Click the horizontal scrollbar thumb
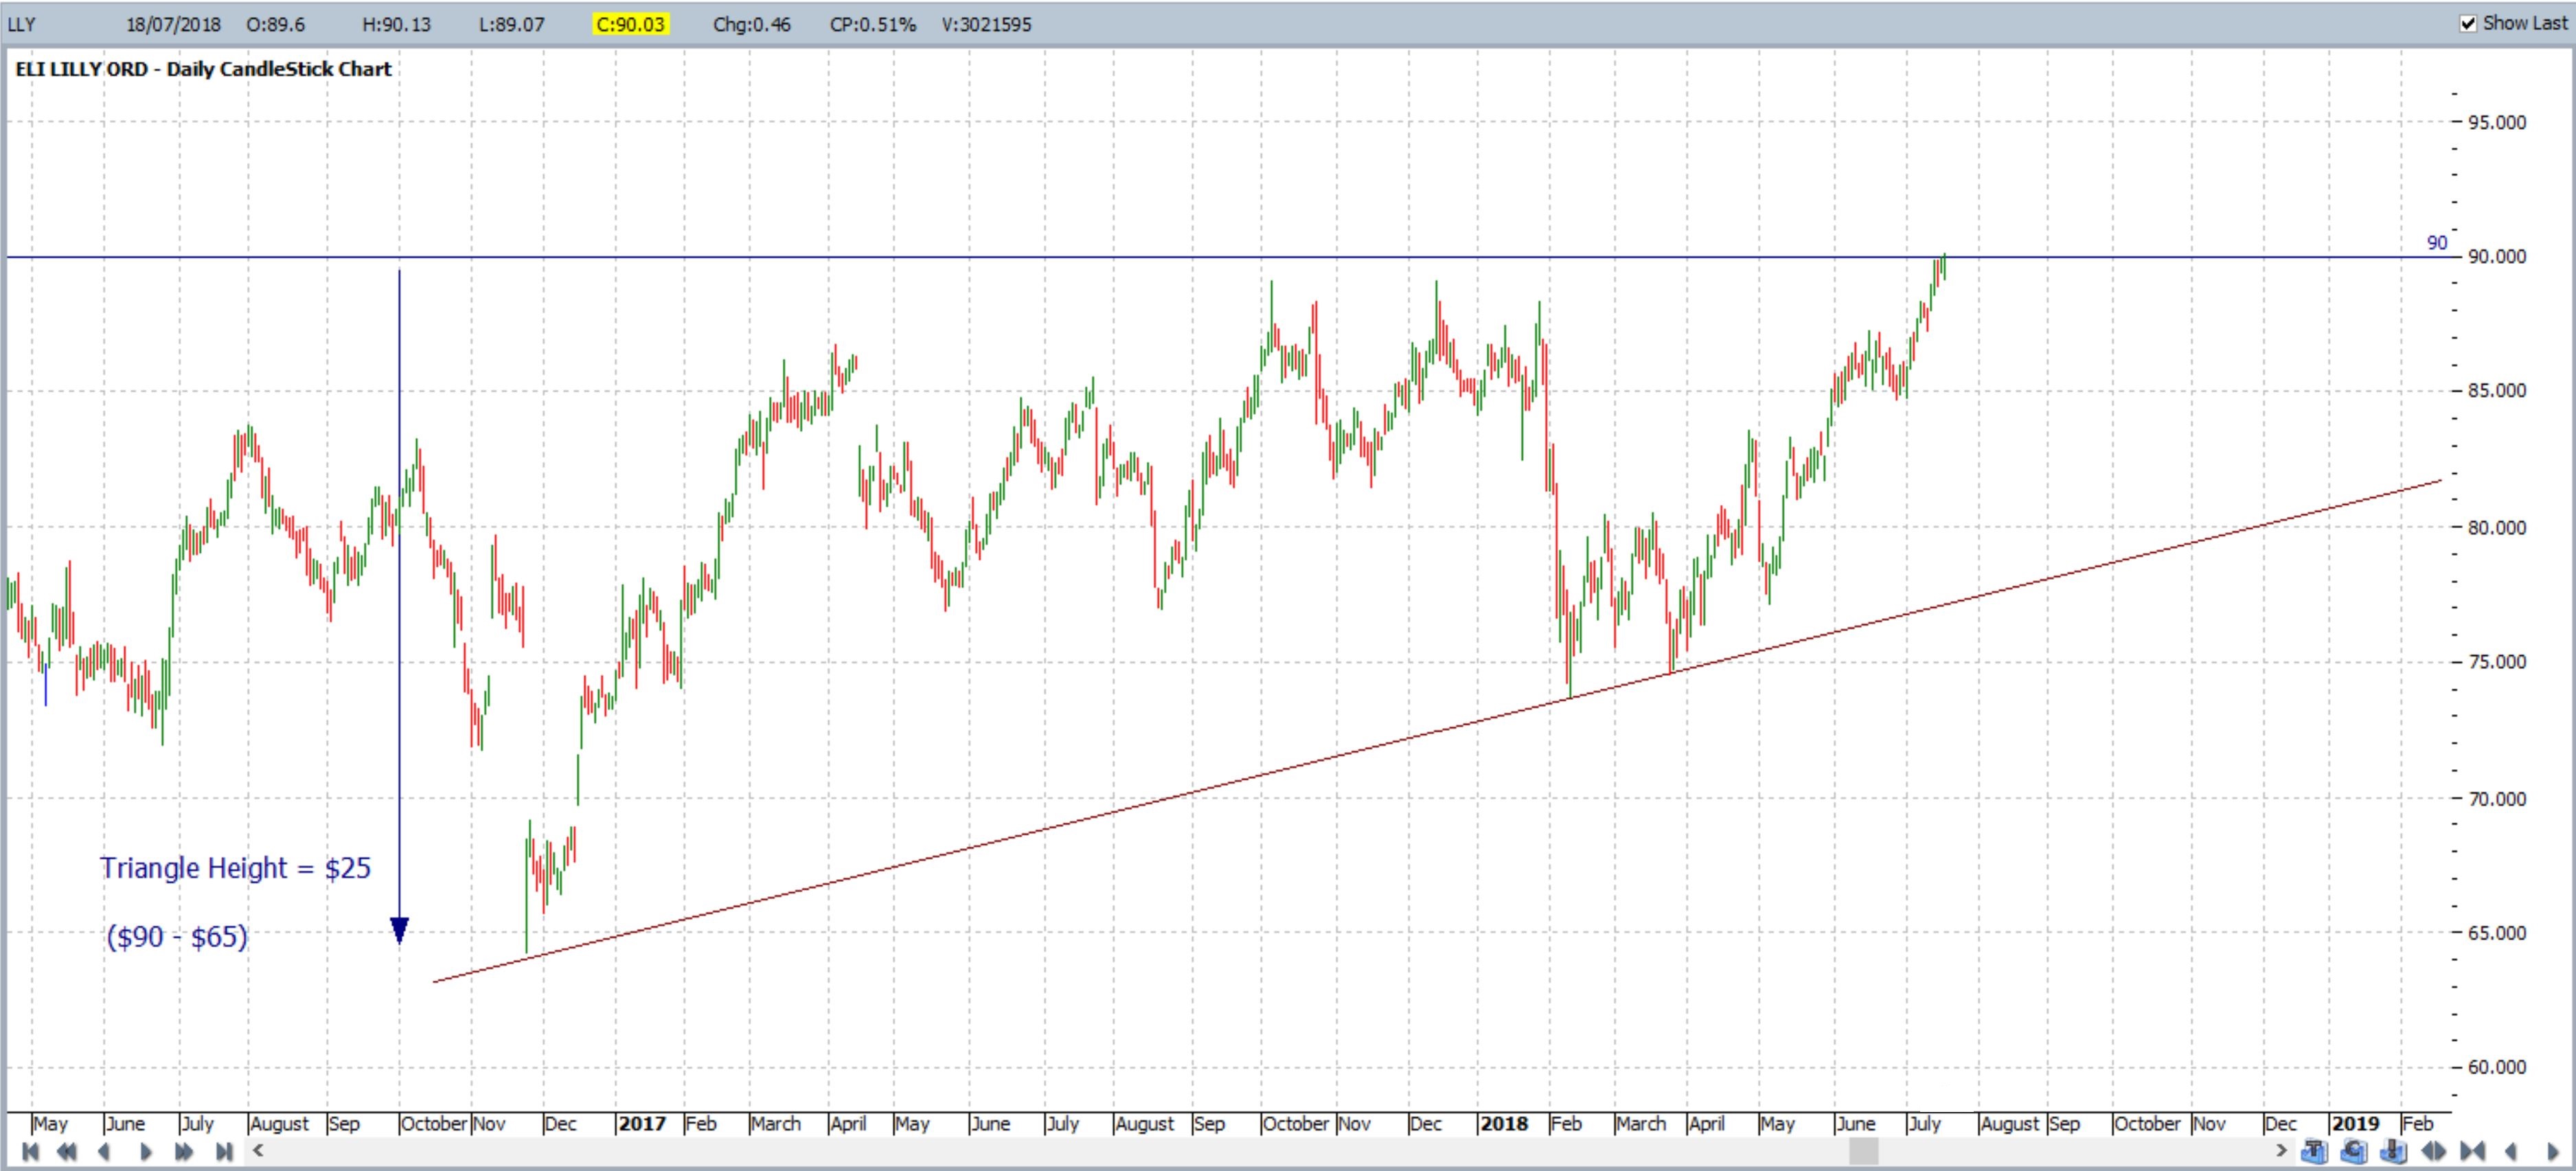 tap(1863, 1151)
